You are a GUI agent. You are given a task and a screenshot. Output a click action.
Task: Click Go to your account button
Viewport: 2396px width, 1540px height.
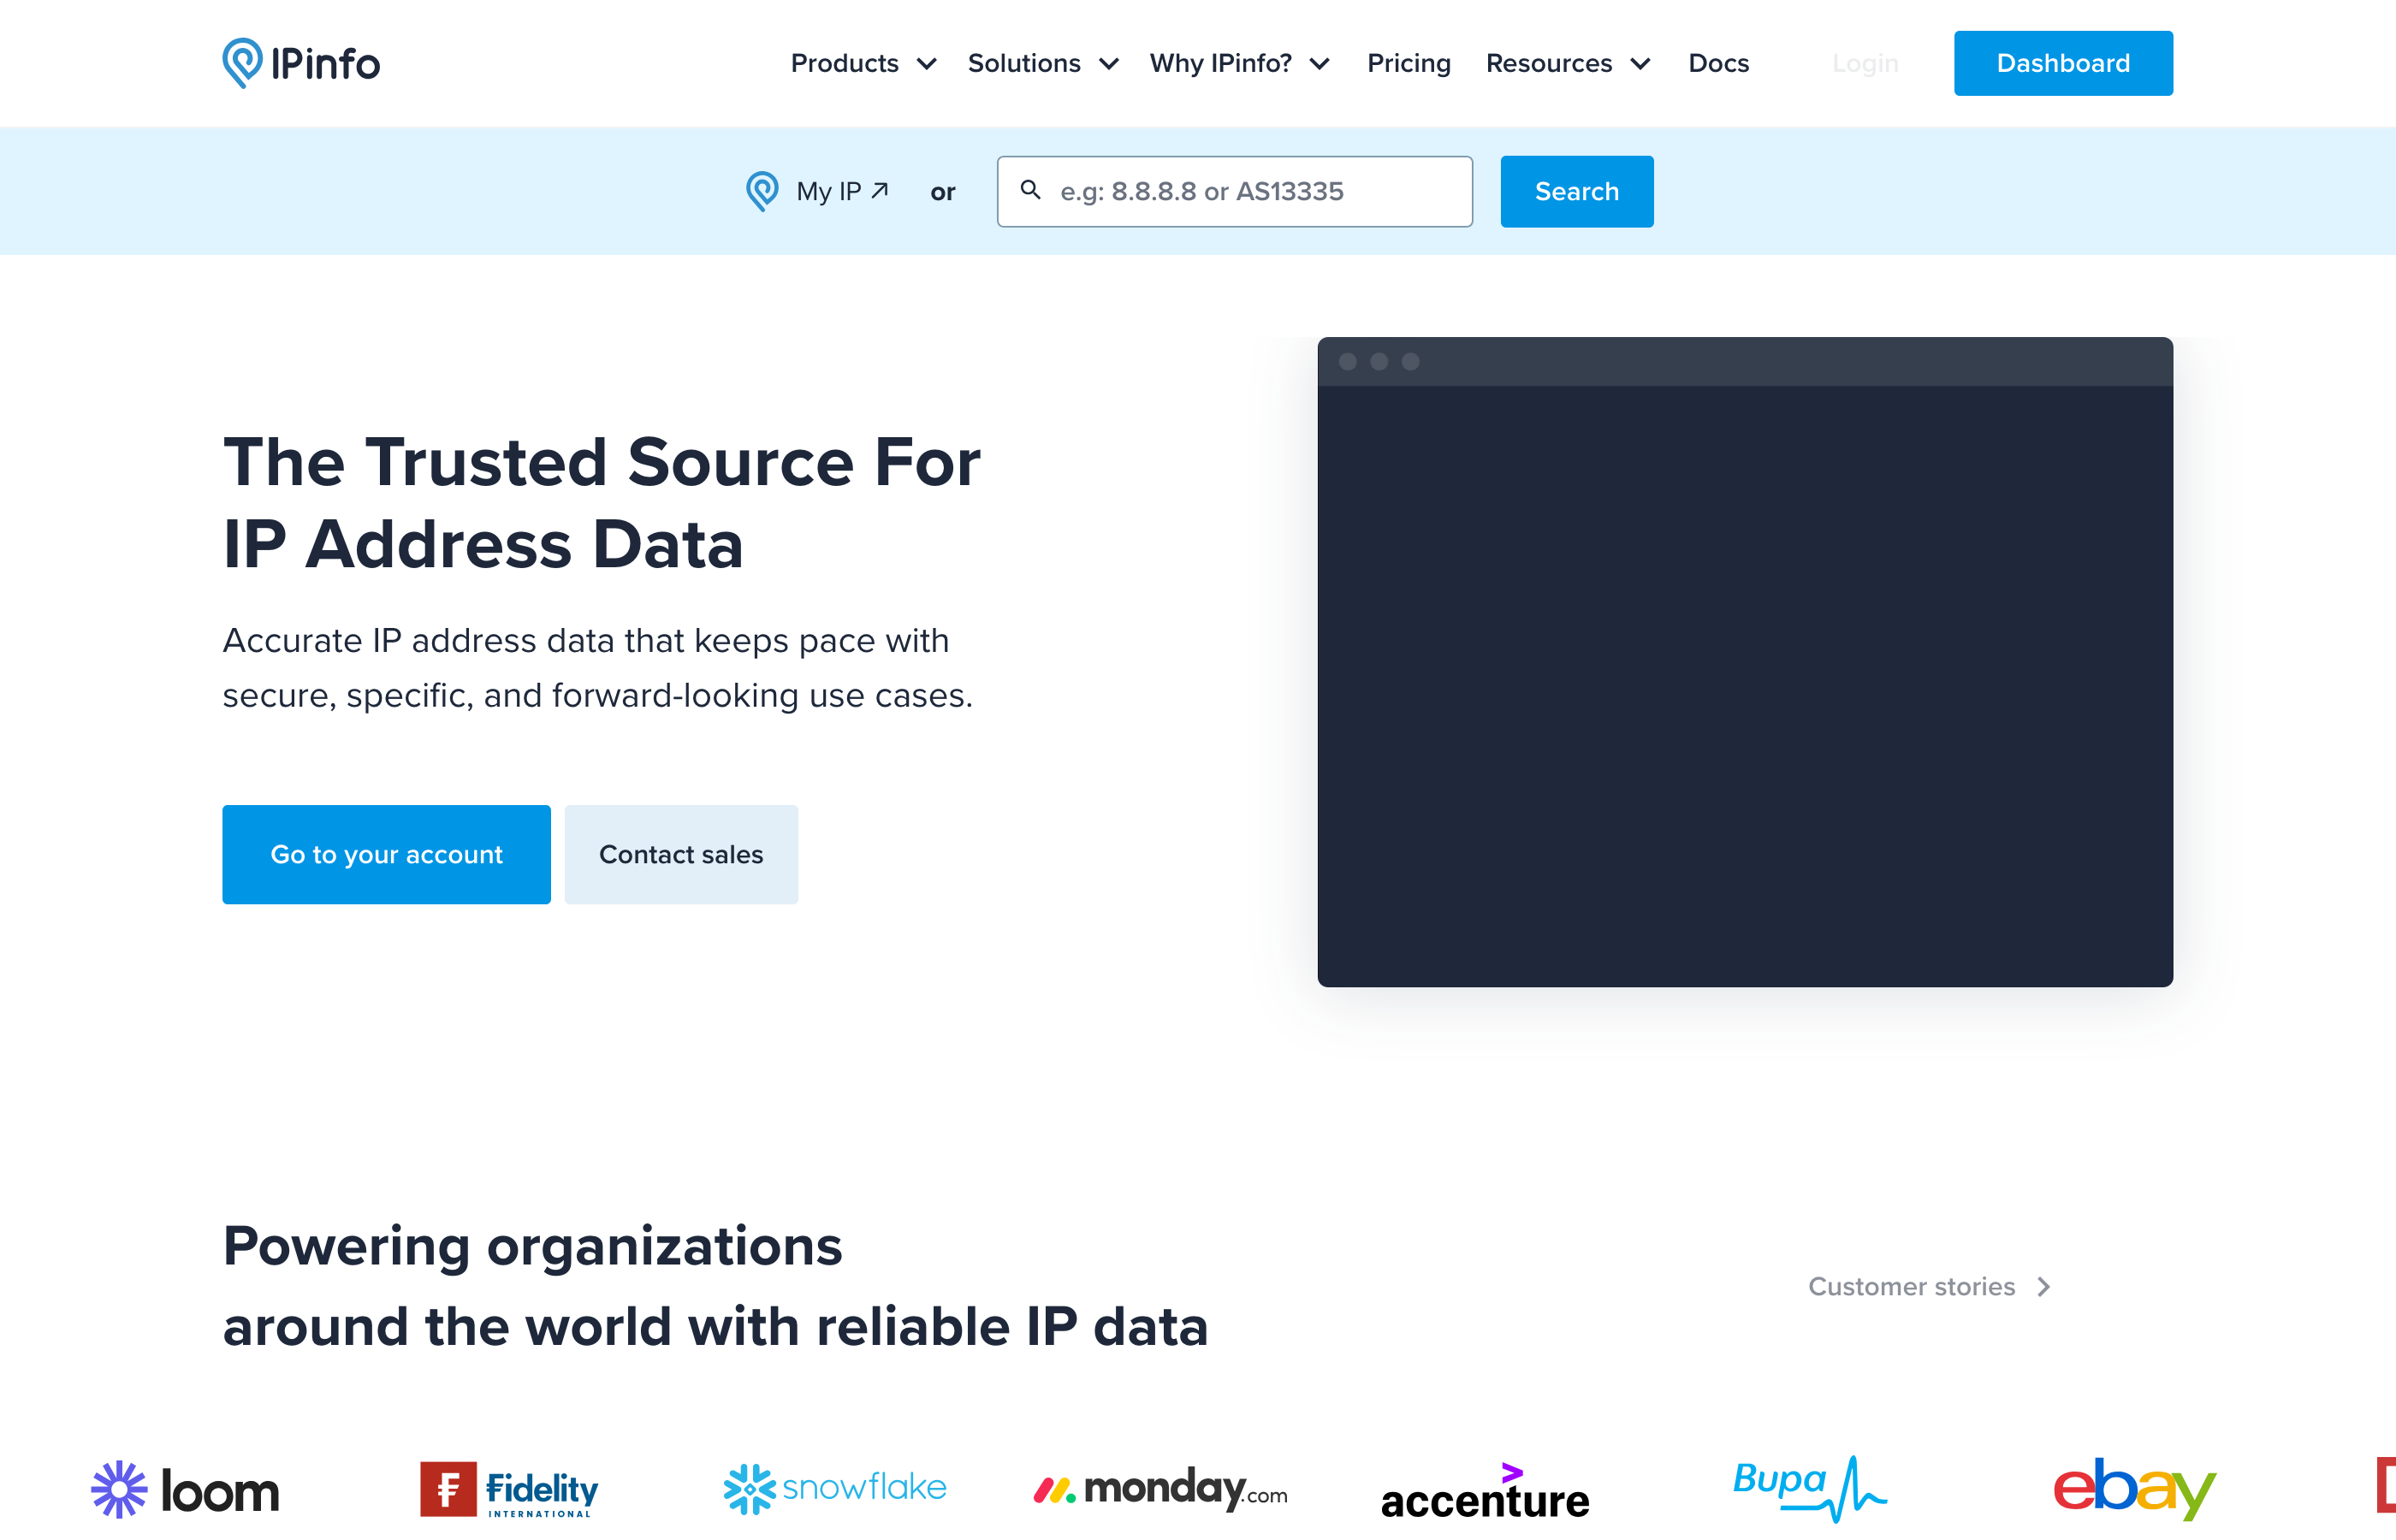[x=386, y=854]
